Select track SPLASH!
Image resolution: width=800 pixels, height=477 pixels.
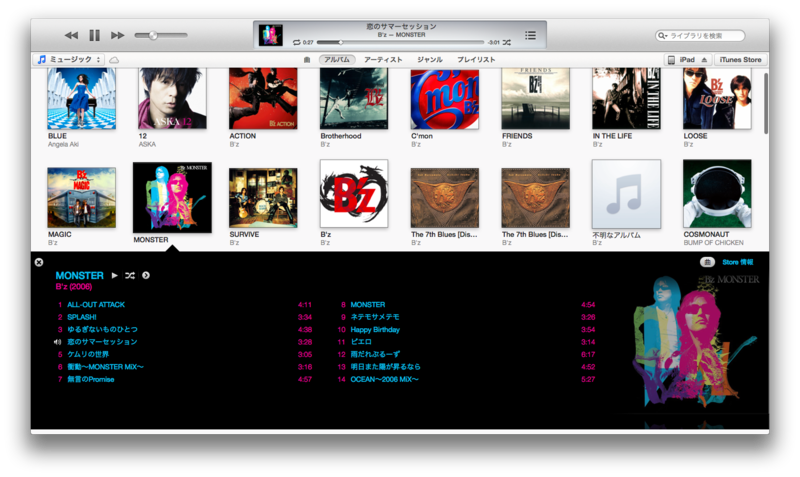pyautogui.click(x=82, y=317)
